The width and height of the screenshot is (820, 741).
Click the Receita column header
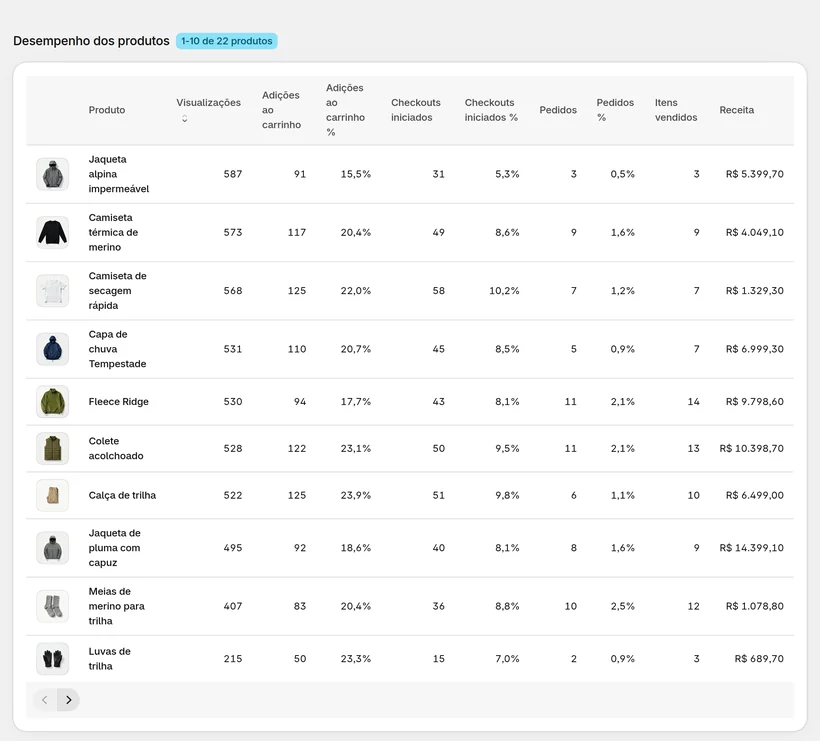click(x=736, y=110)
